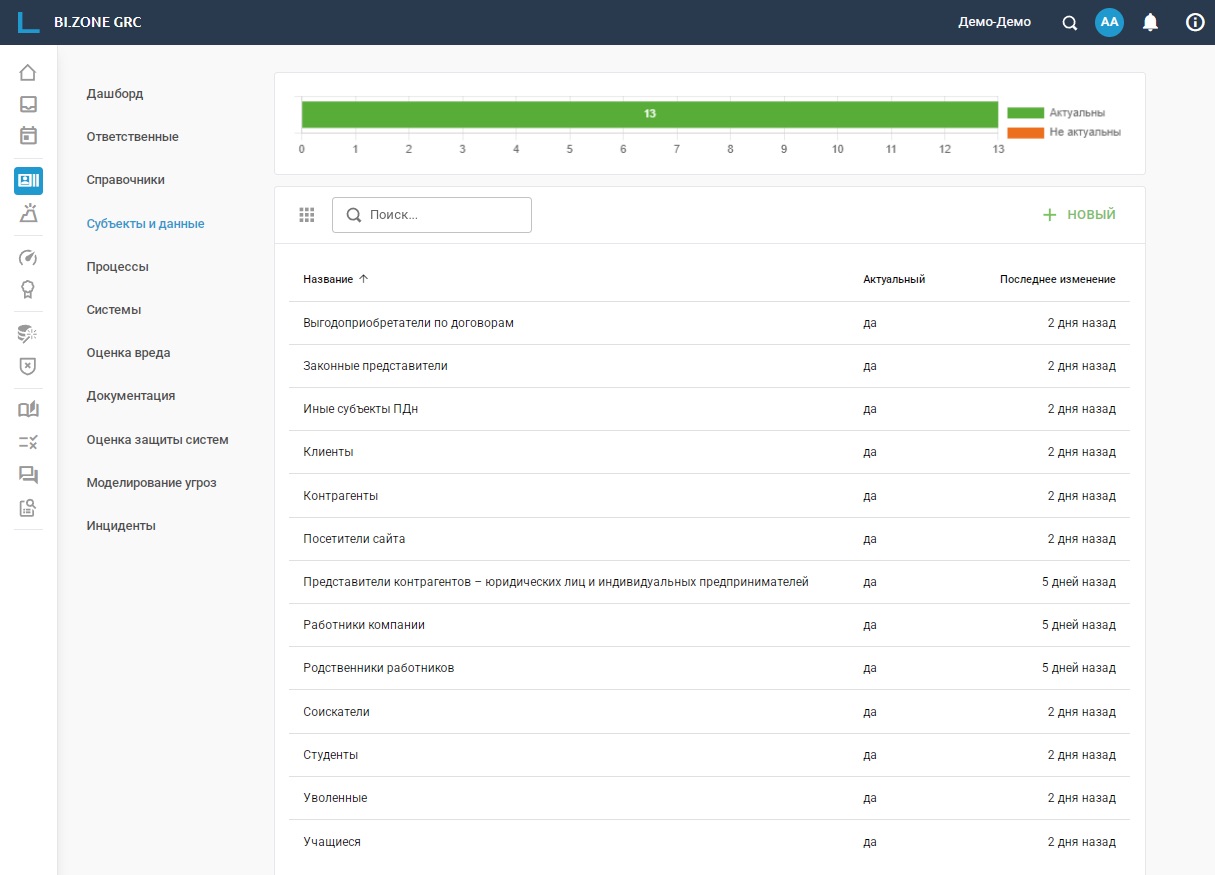Click the header search magnifier icon
Screen dimensions: 1215x875
(1069, 22)
